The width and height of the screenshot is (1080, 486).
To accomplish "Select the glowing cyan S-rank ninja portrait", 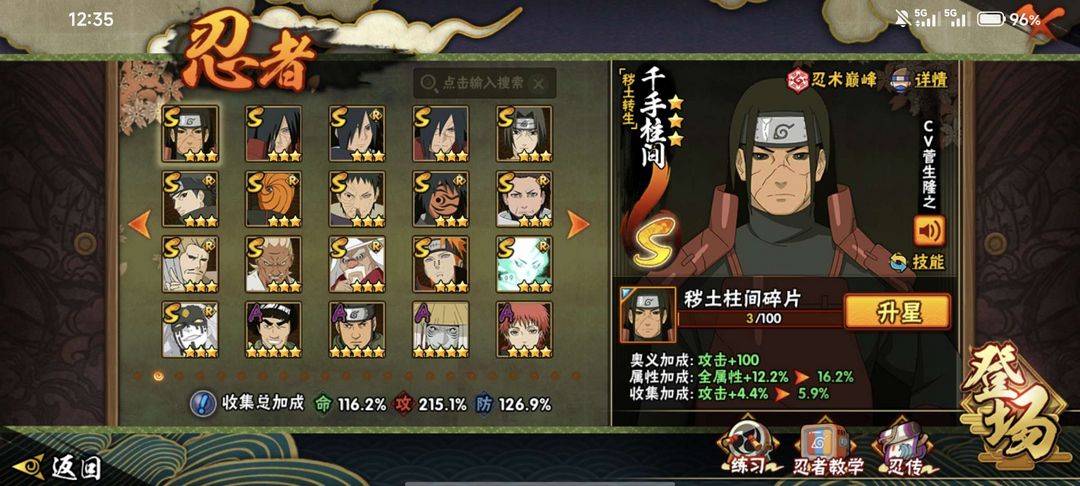I will pyautogui.click(x=524, y=264).
